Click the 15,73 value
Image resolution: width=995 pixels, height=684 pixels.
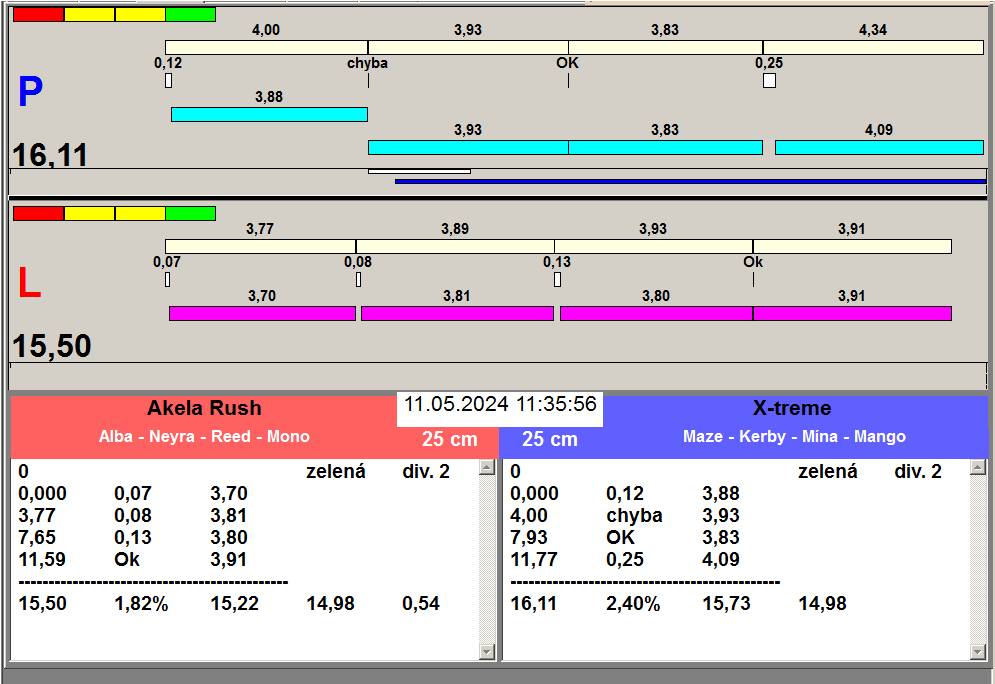pos(727,603)
